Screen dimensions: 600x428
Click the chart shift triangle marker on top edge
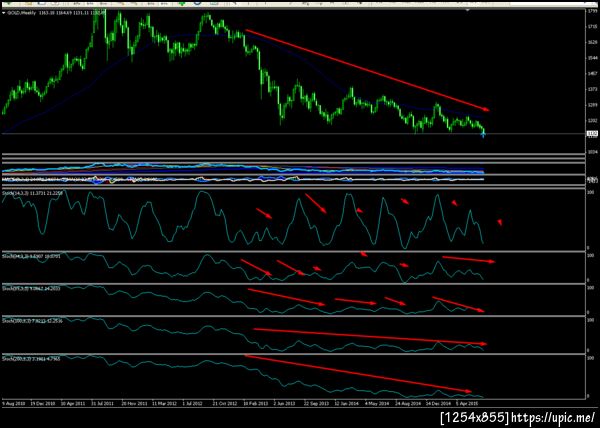(x=467, y=11)
